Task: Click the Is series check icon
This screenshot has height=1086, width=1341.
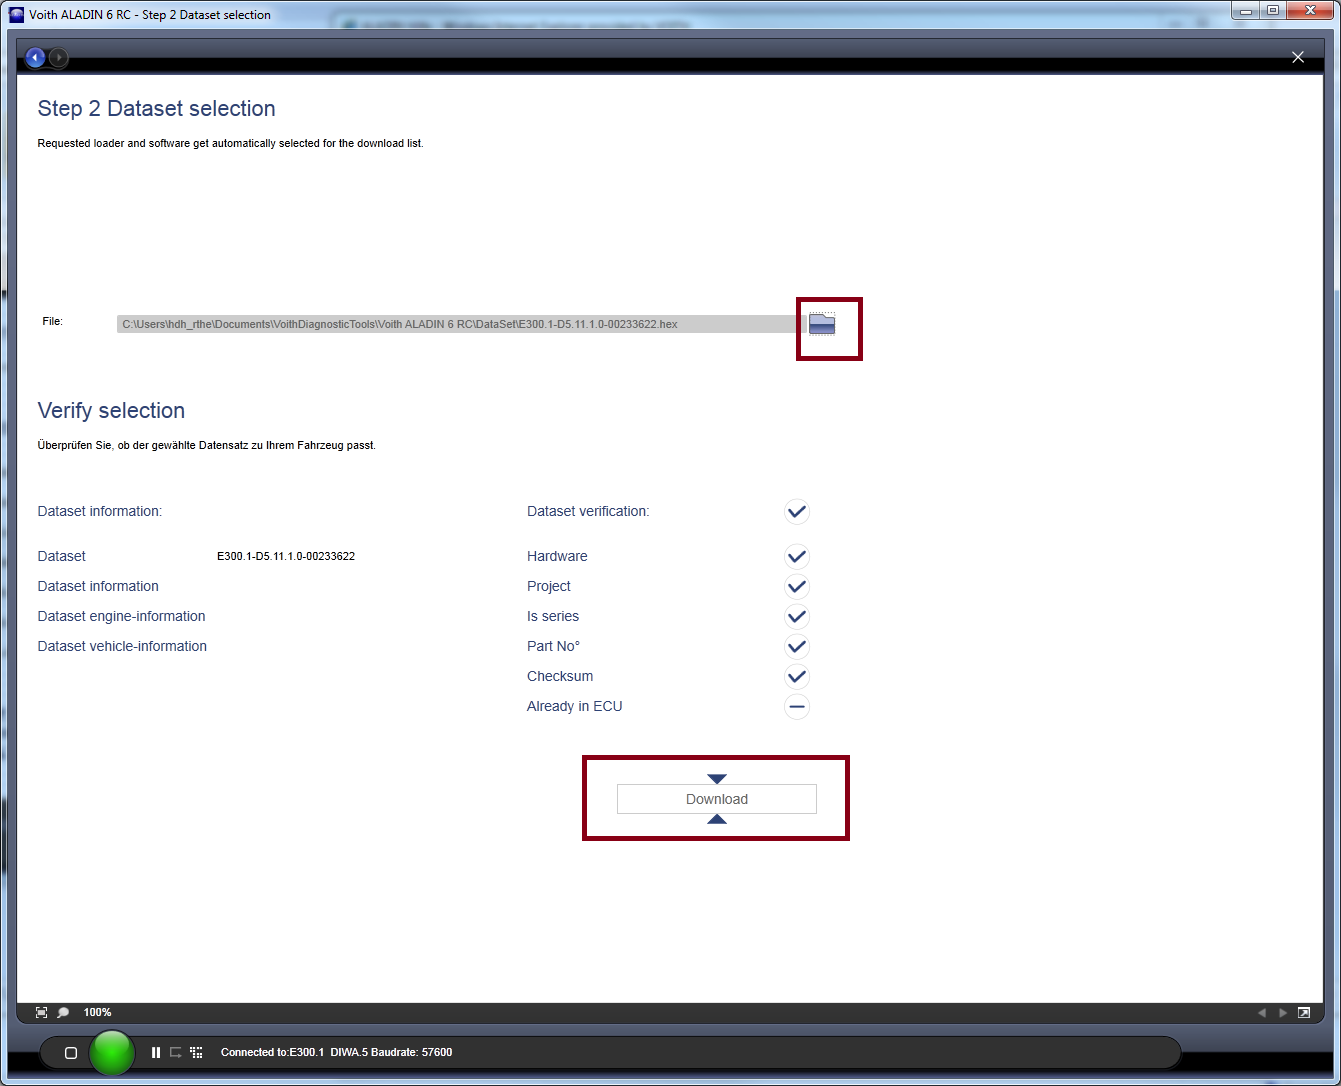Action: 796,617
